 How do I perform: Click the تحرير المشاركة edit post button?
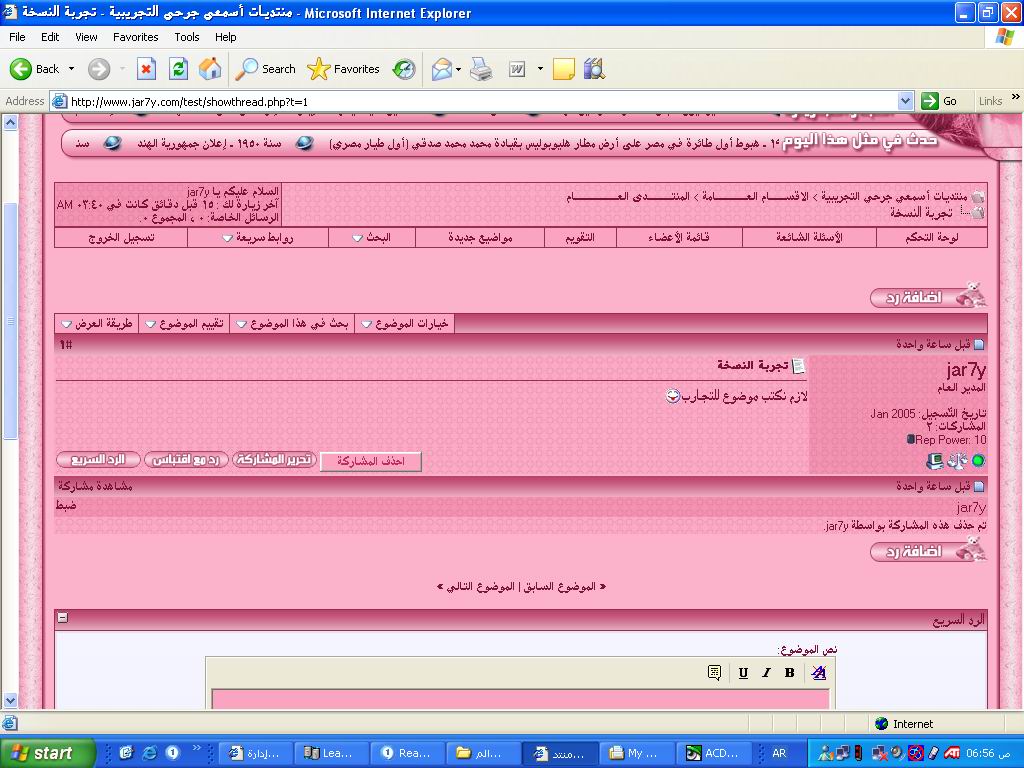click(274, 460)
